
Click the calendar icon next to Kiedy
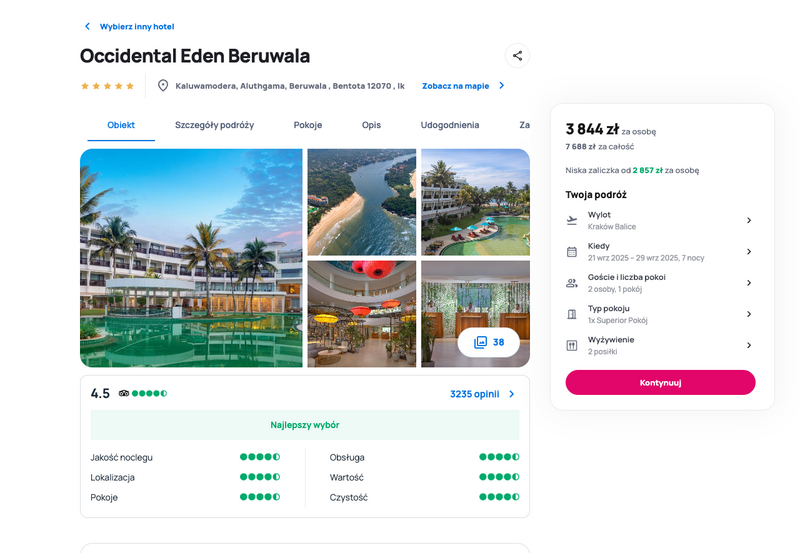point(572,252)
